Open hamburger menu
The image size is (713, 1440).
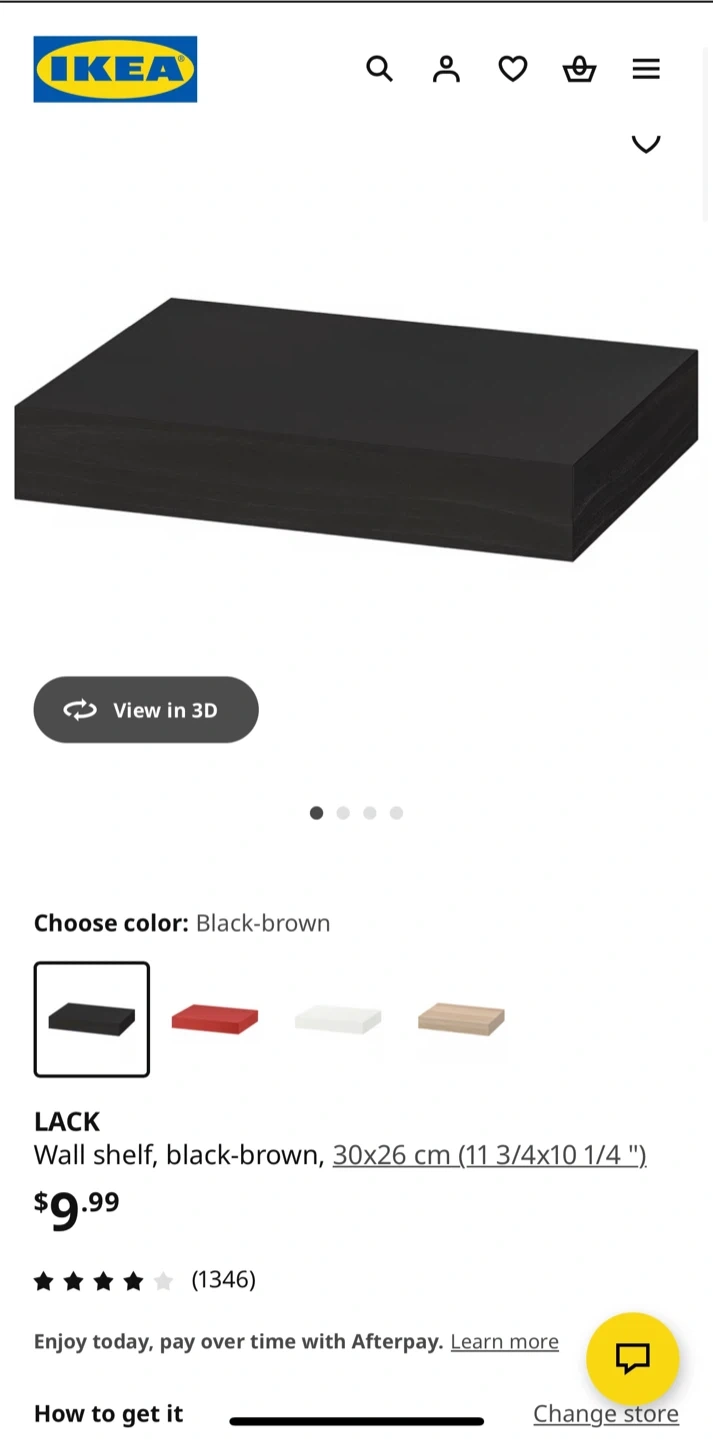[x=646, y=69]
